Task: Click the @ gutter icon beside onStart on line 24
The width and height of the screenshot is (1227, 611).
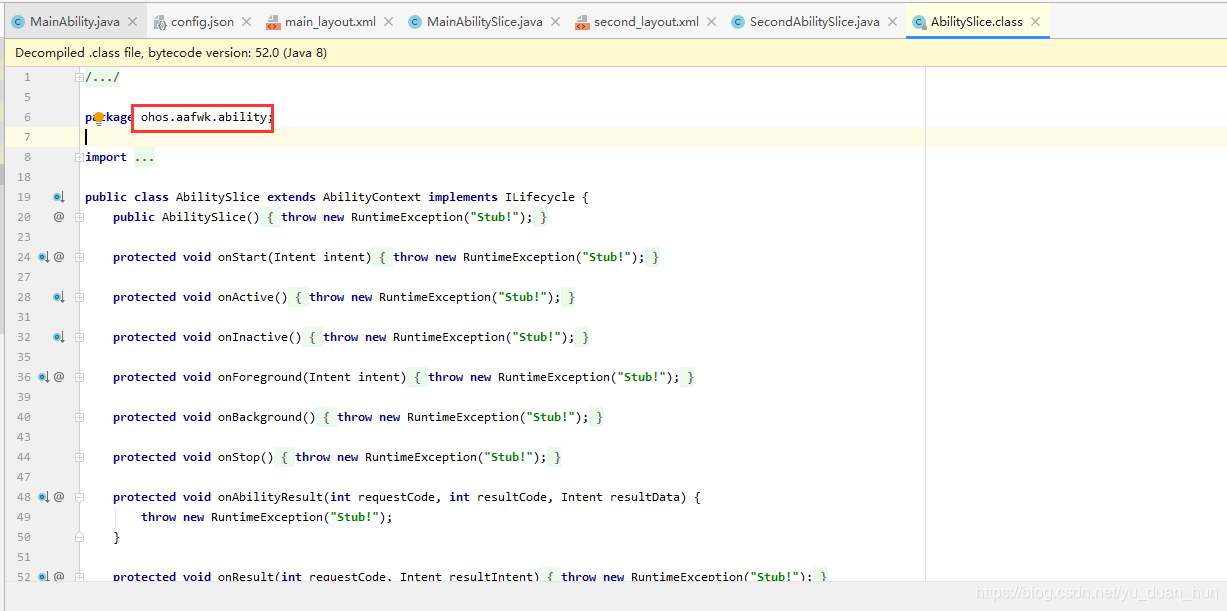Action: pos(59,257)
